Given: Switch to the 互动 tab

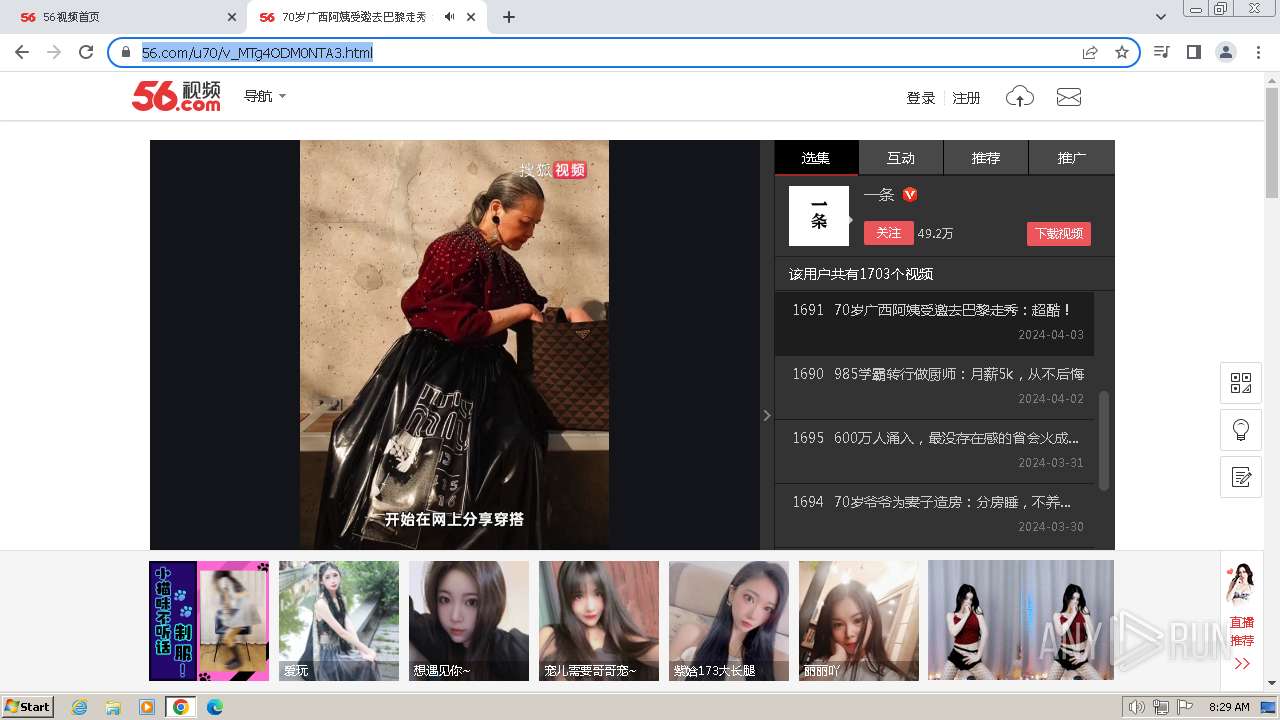Looking at the screenshot, I should [901, 158].
